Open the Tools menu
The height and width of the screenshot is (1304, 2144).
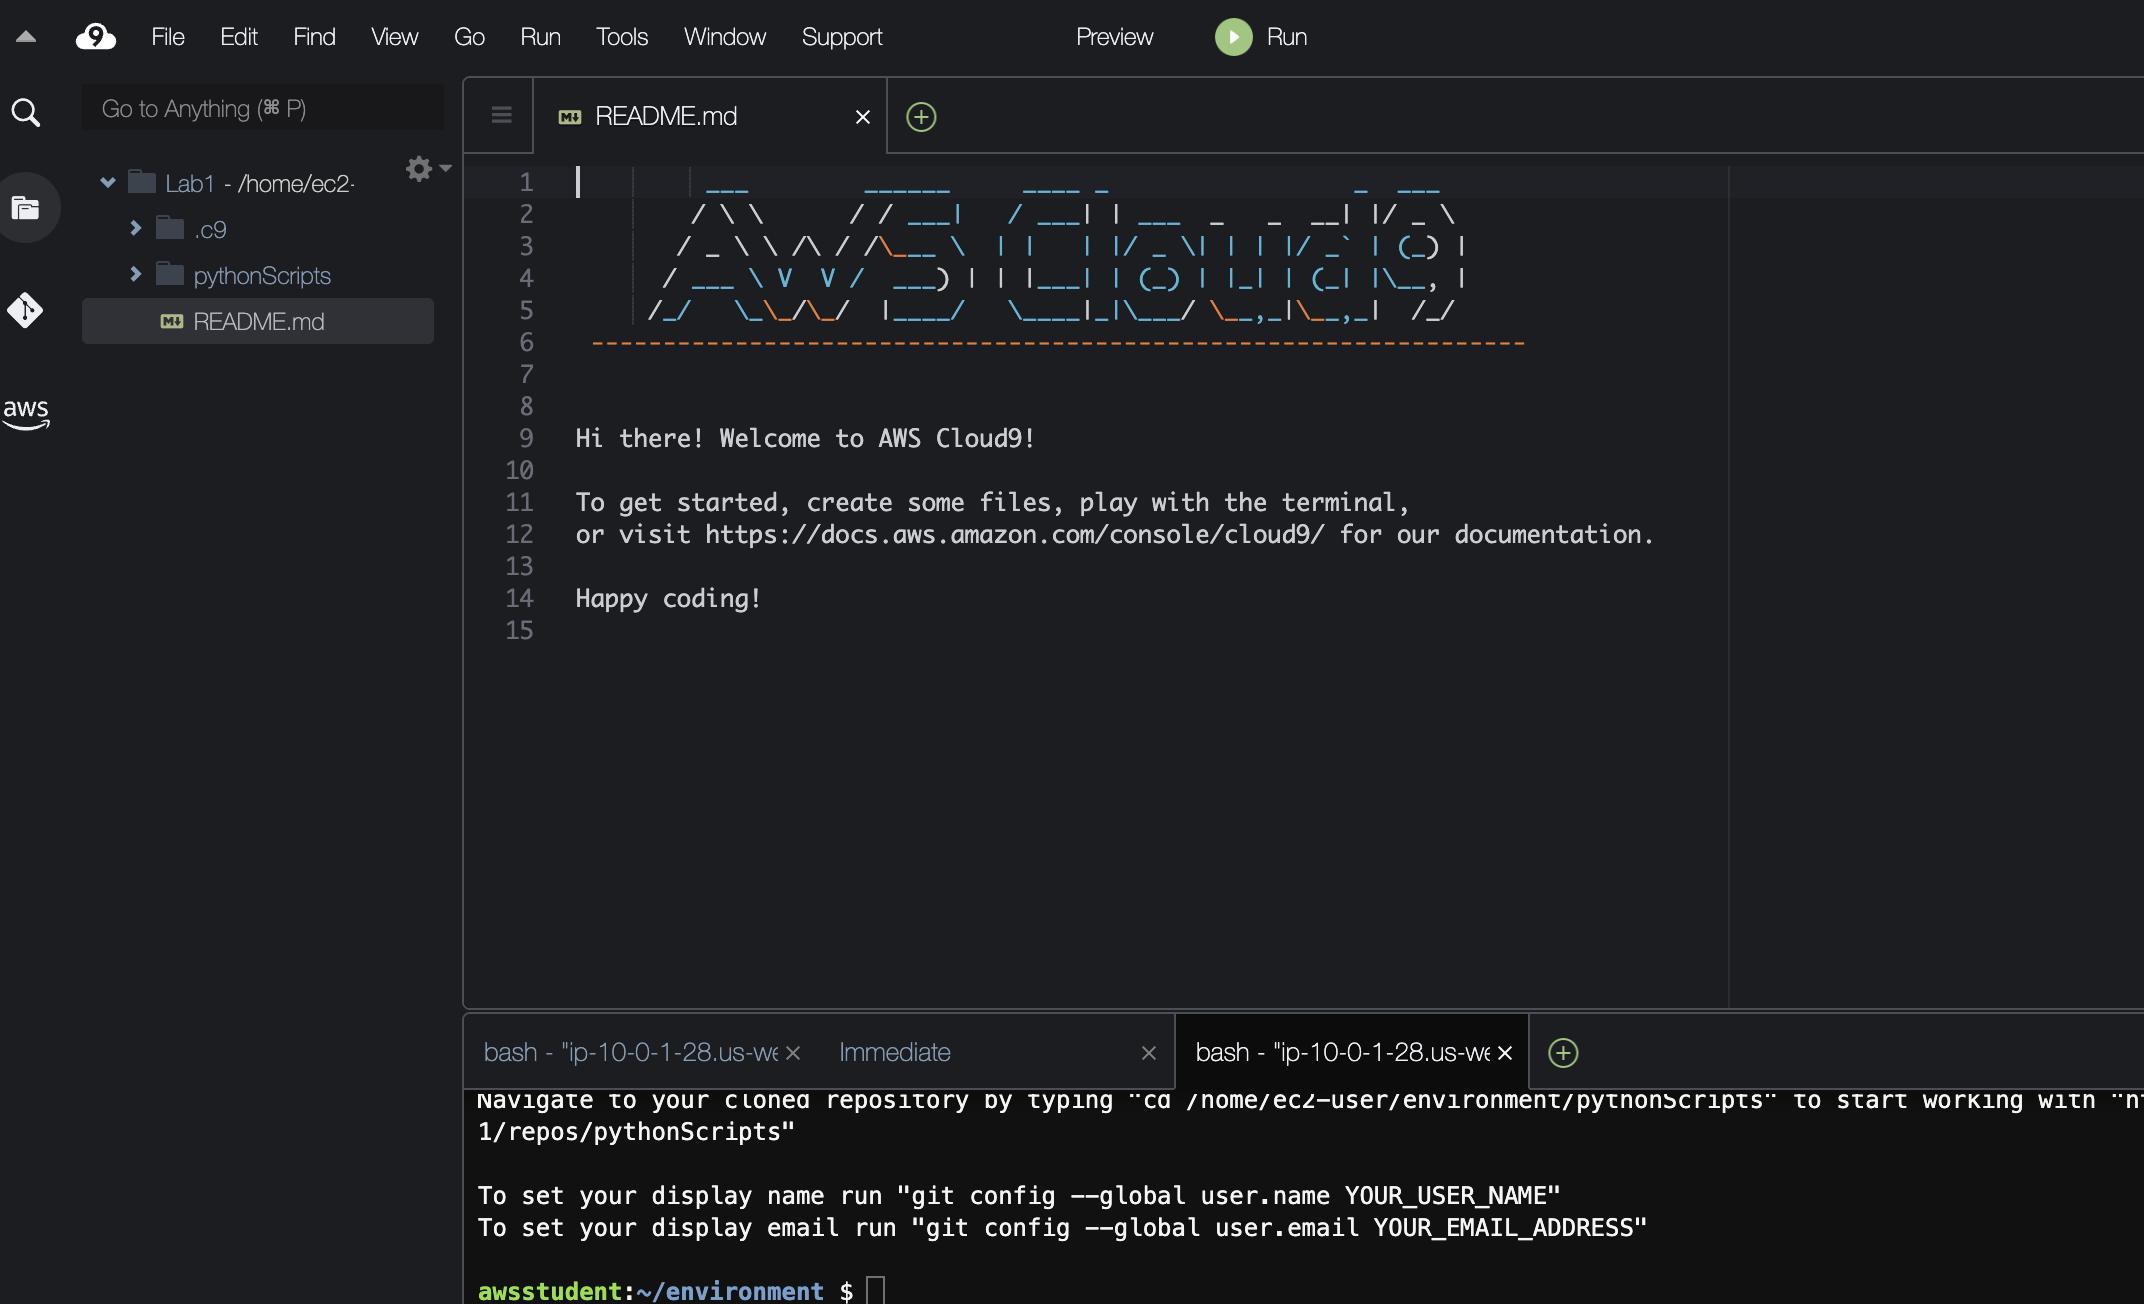click(621, 37)
